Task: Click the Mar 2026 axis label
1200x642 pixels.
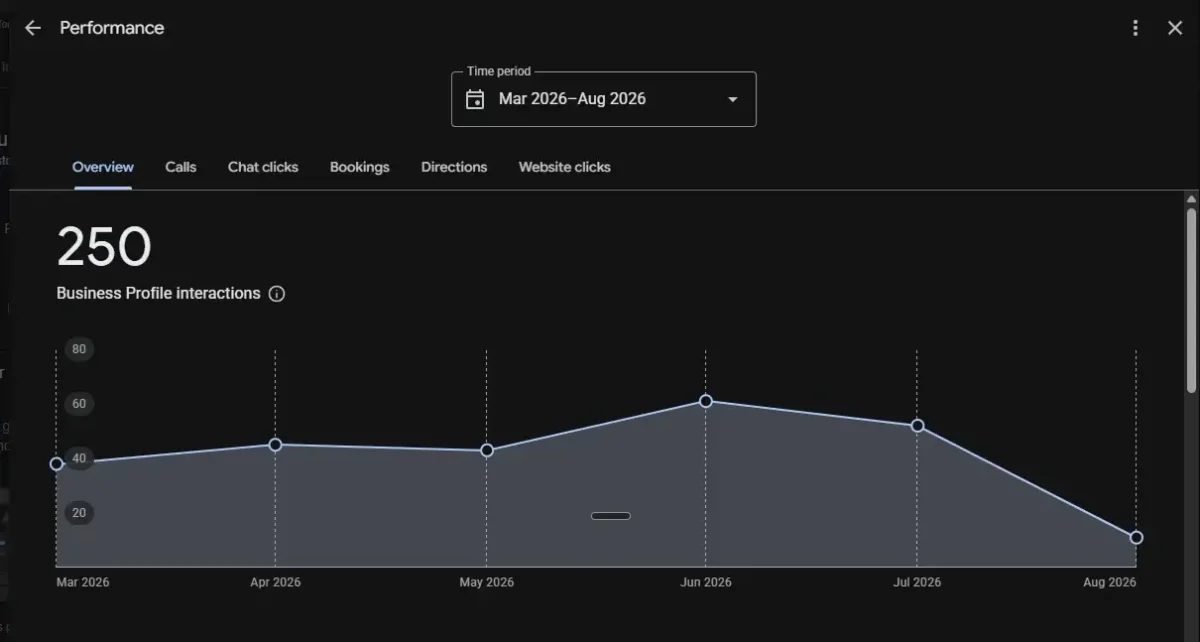Action: (x=83, y=583)
